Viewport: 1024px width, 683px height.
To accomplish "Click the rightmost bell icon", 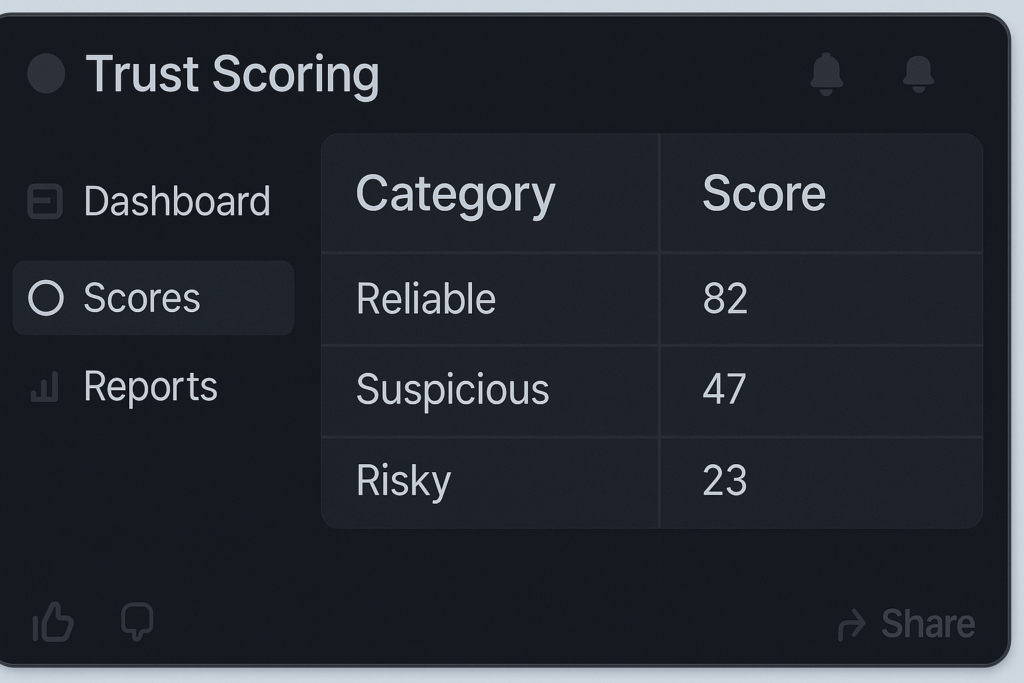I will (918, 74).
